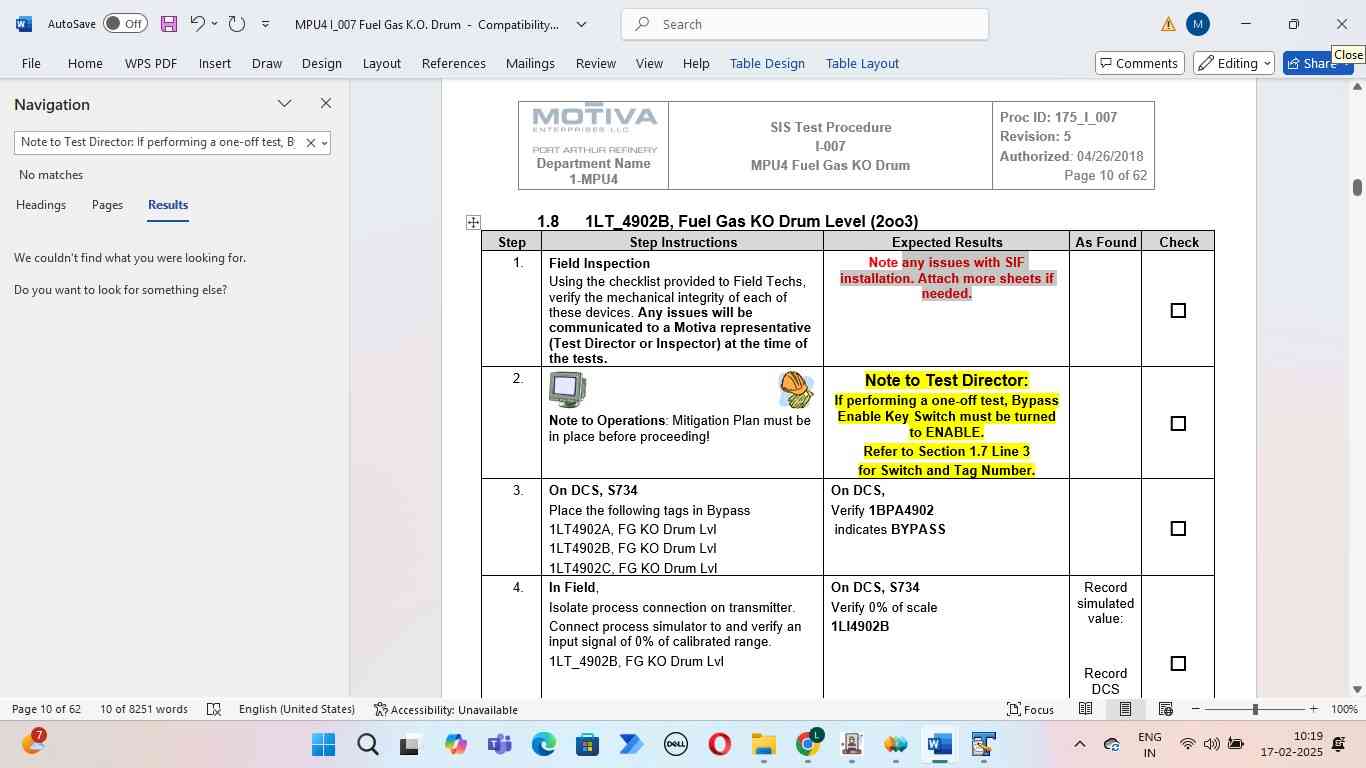
Task: Click the Search box in title bar
Action: click(805, 24)
